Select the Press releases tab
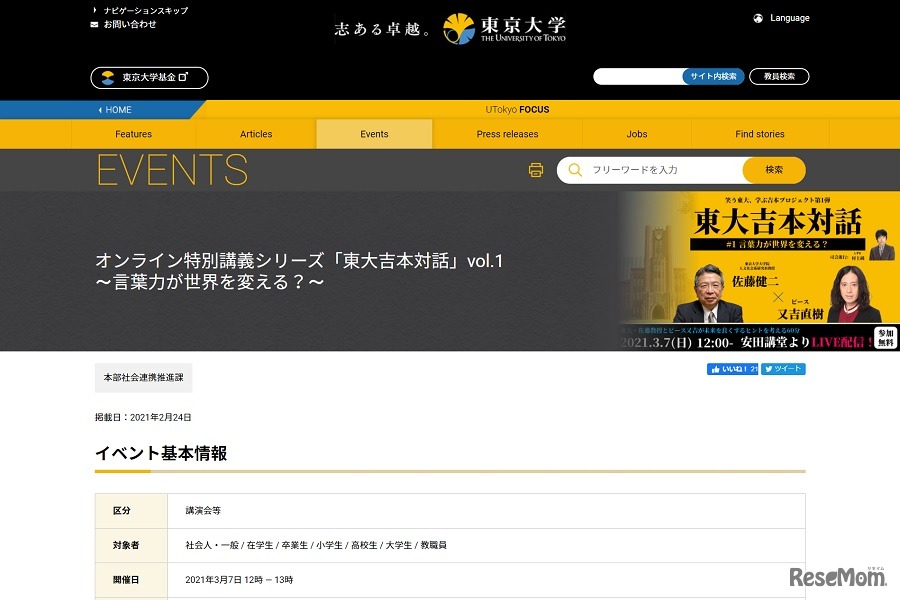 pyautogui.click(x=507, y=134)
